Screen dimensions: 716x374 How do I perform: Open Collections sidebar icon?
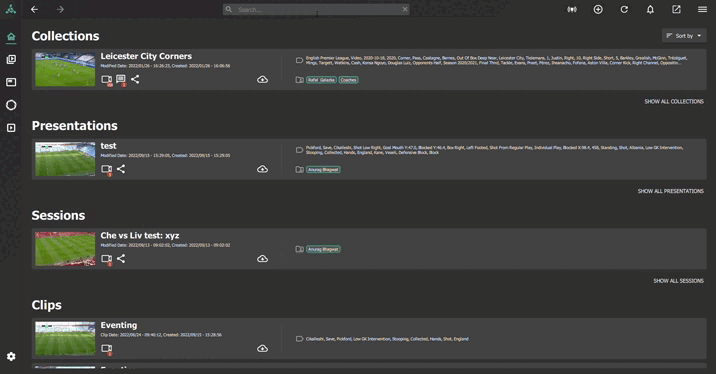11,59
